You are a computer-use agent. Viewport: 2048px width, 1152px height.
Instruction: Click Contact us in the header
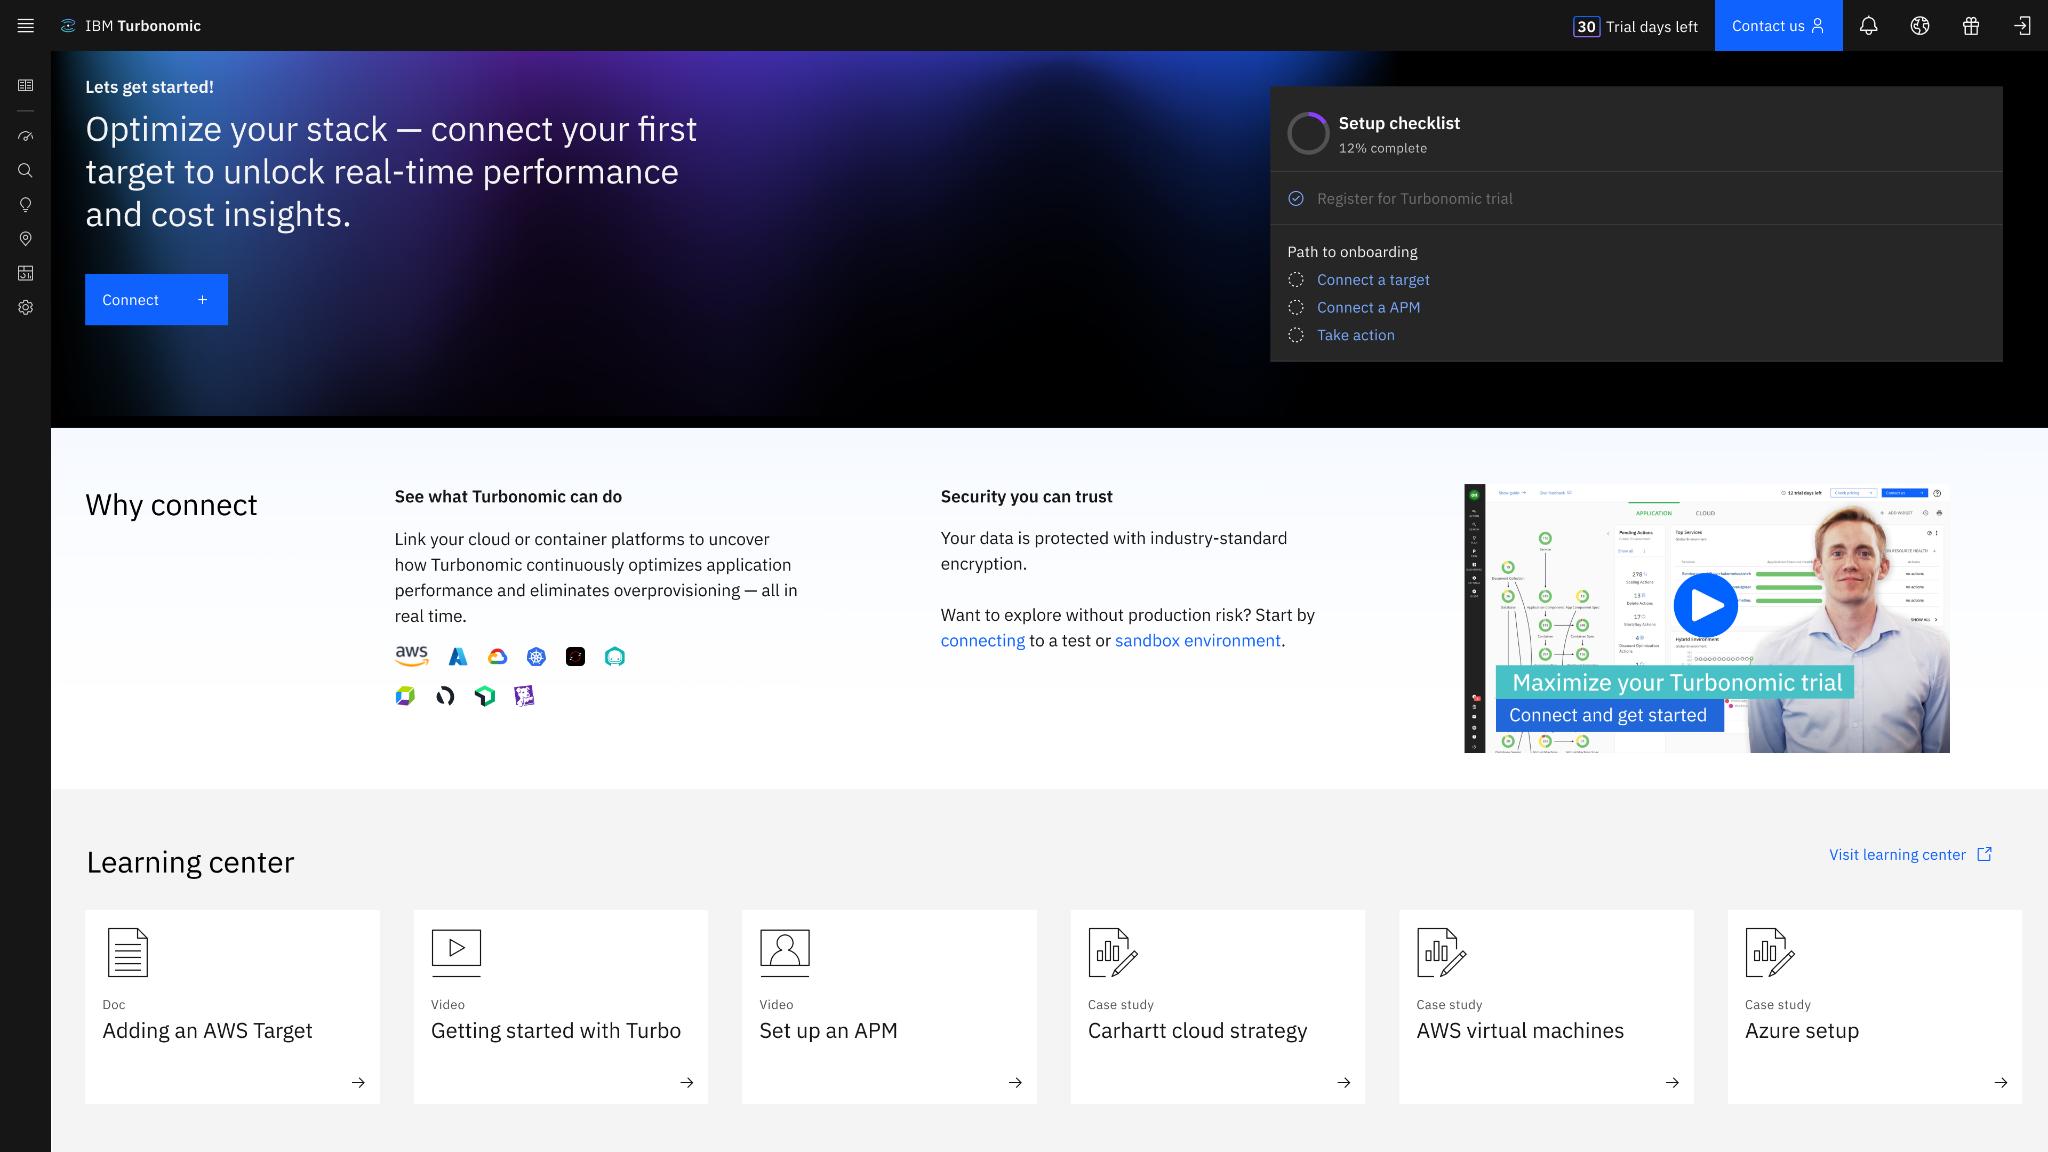pyautogui.click(x=1778, y=26)
